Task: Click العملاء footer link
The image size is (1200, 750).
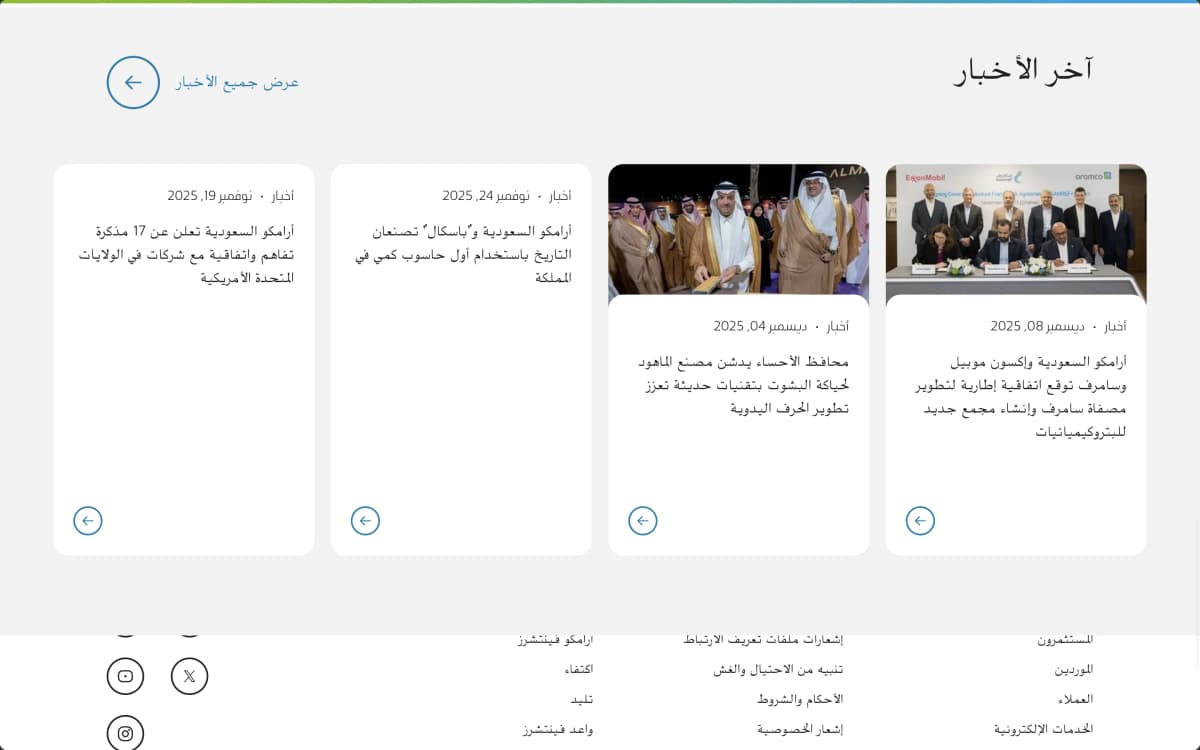Action: (x=1075, y=699)
